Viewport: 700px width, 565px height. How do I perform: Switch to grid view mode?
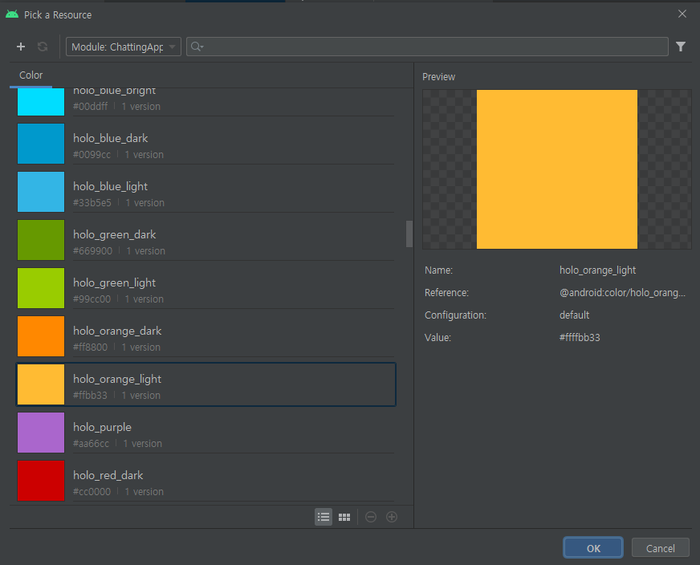[x=344, y=517]
